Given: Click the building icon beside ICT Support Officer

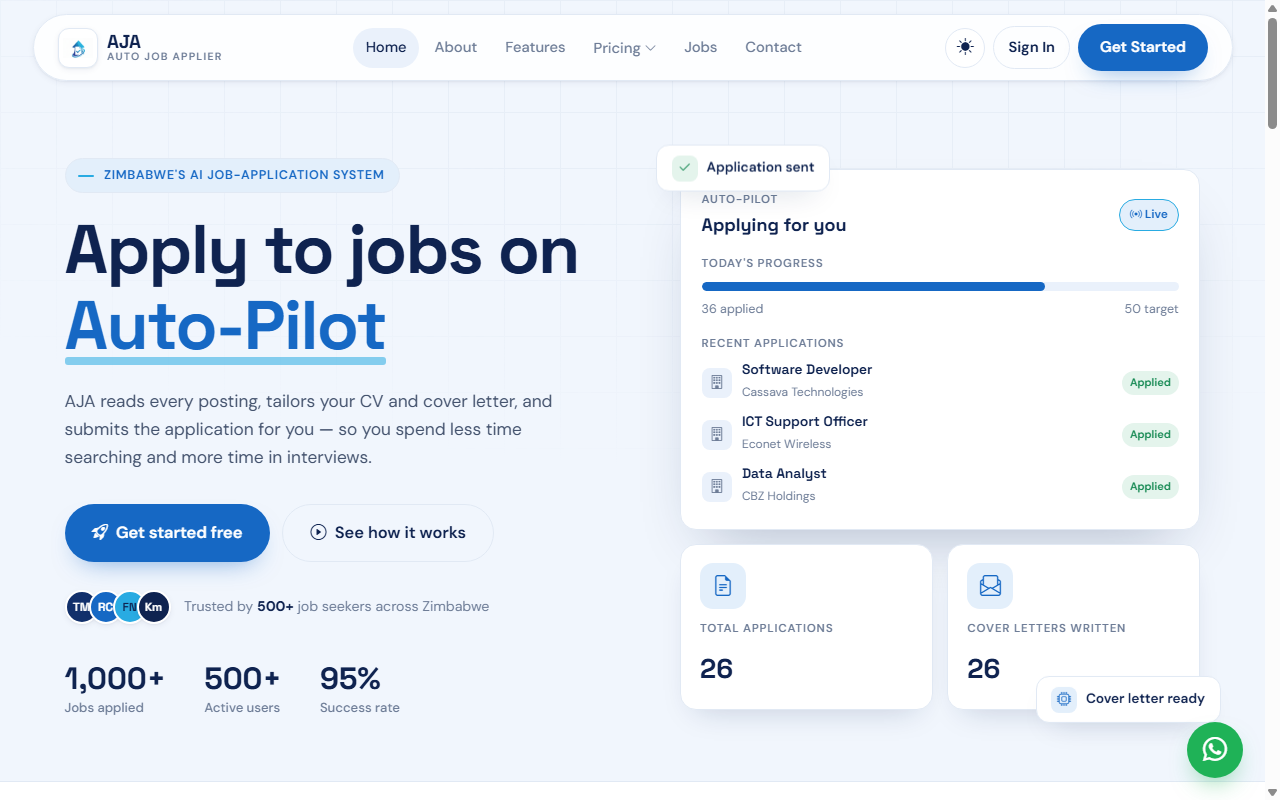Looking at the screenshot, I should tap(716, 434).
